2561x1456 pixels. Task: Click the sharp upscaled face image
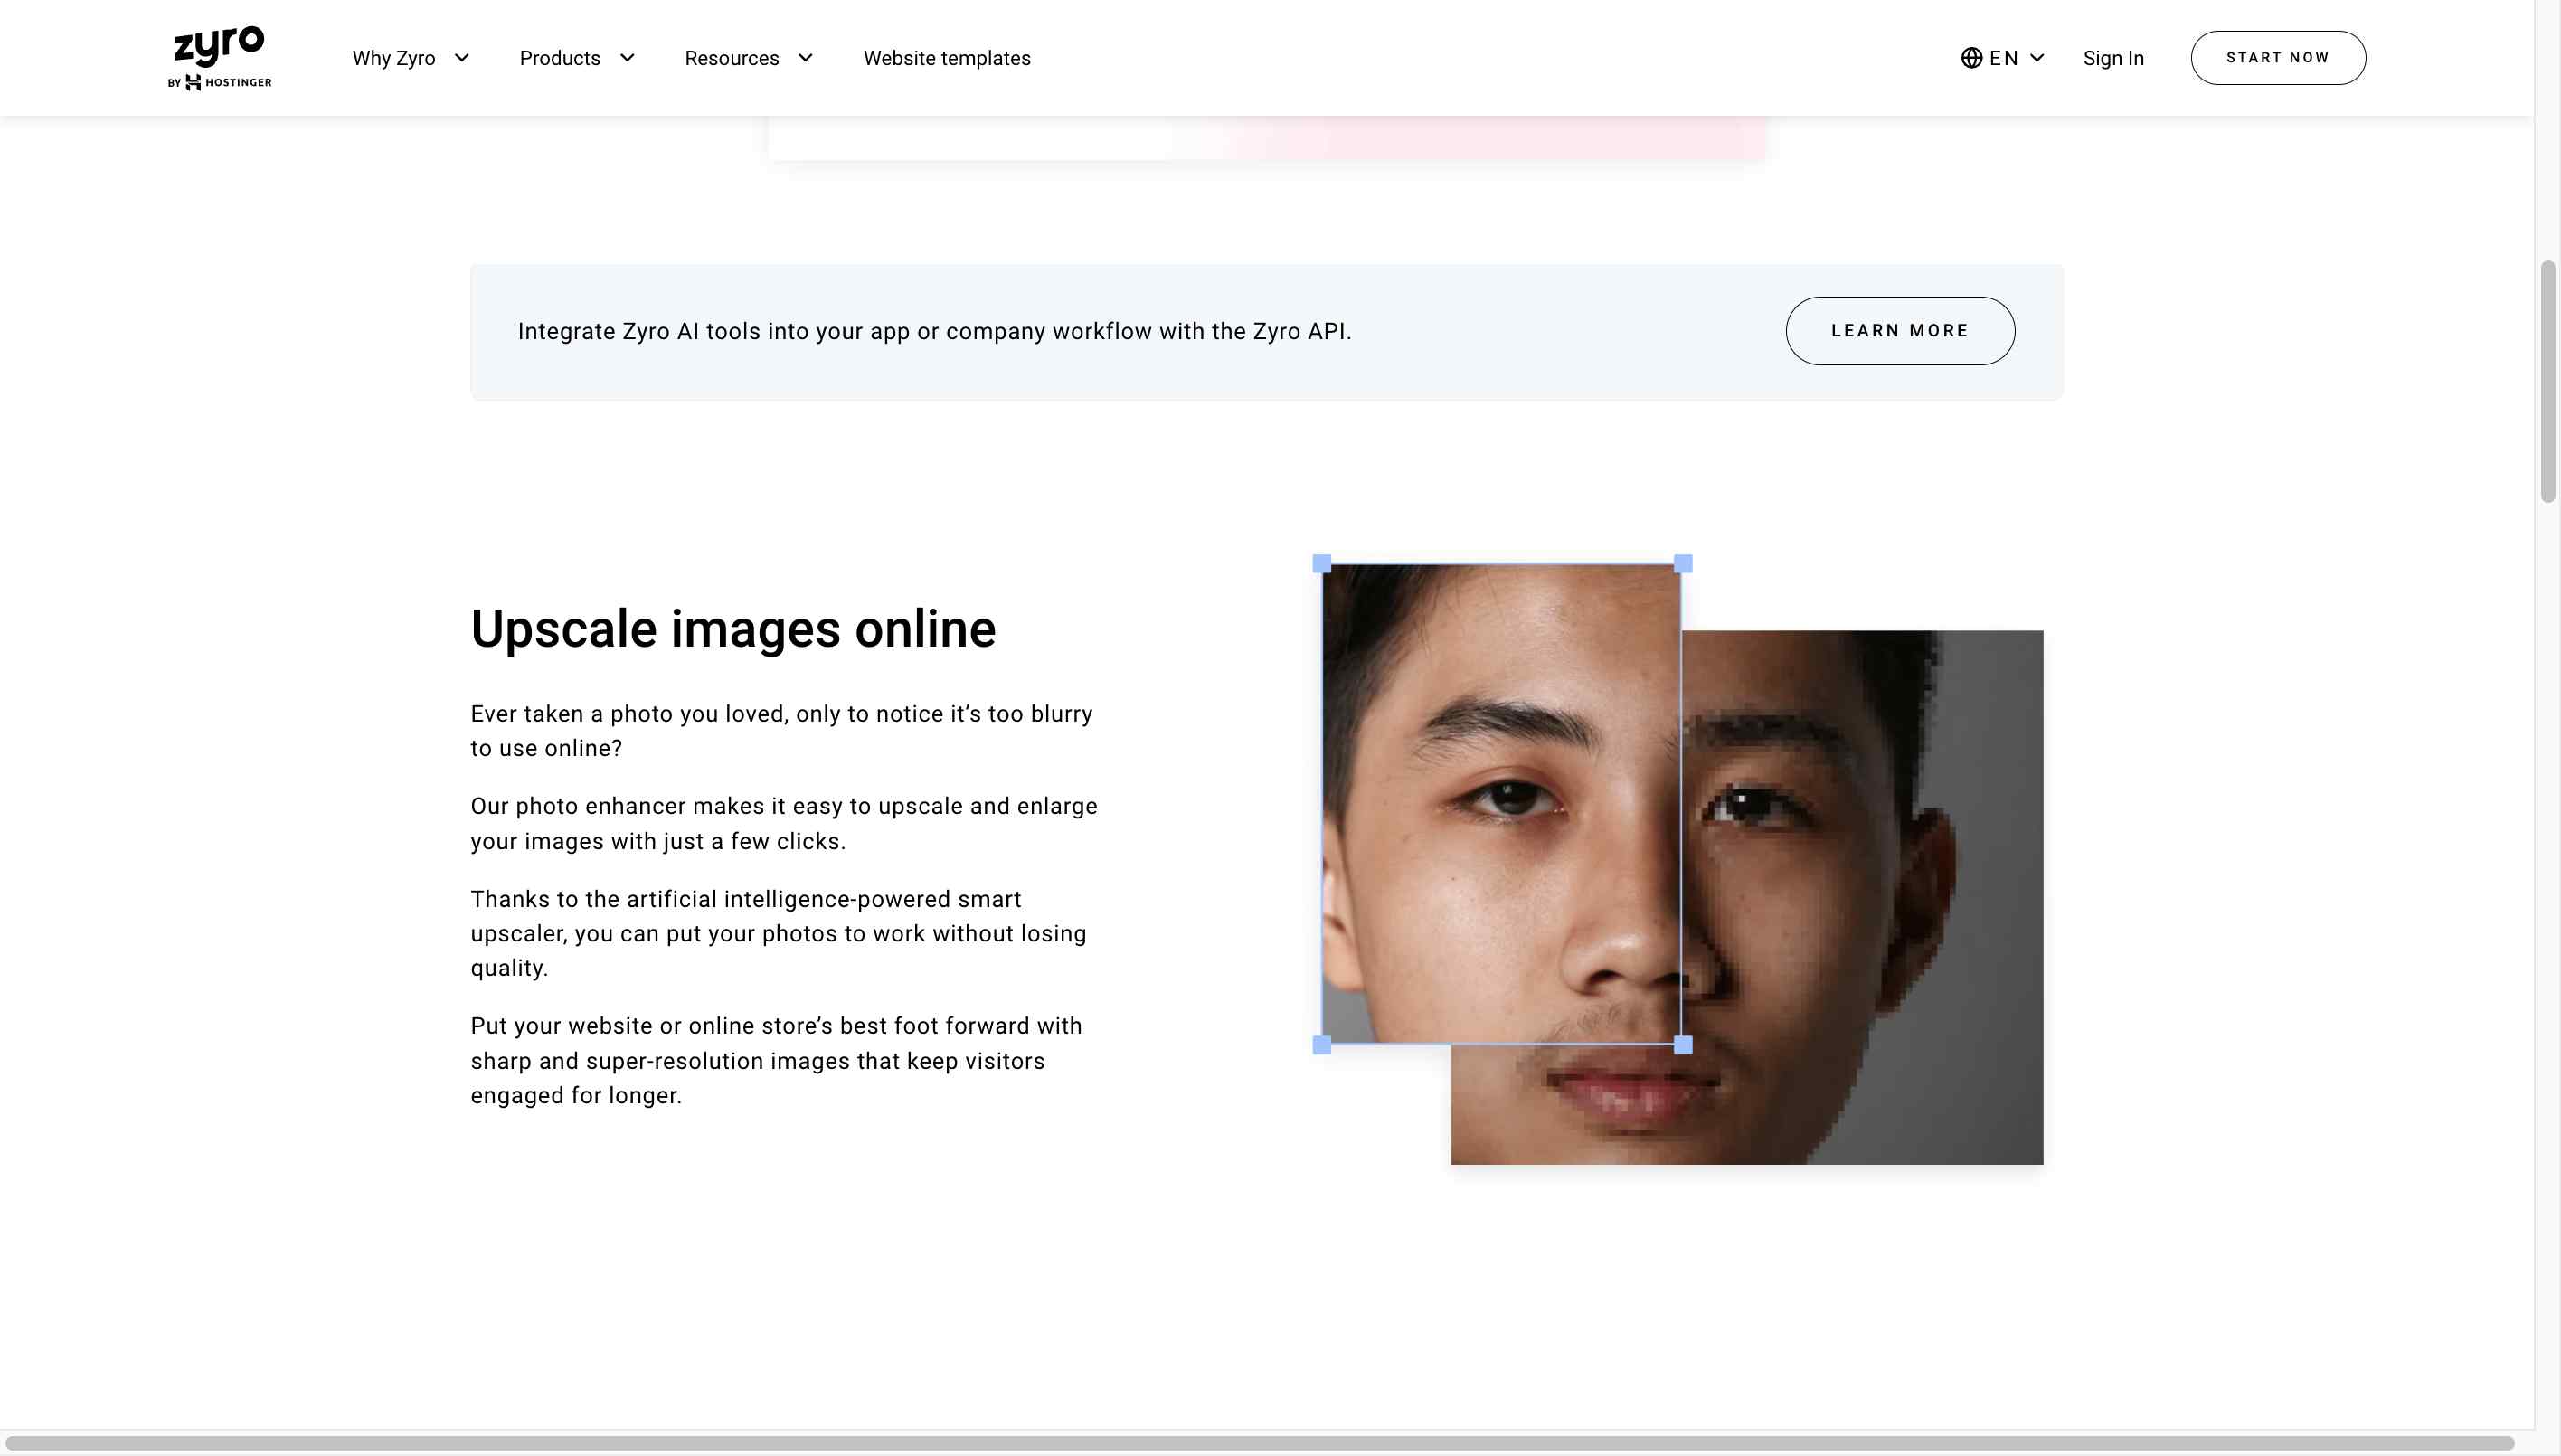click(x=1501, y=804)
